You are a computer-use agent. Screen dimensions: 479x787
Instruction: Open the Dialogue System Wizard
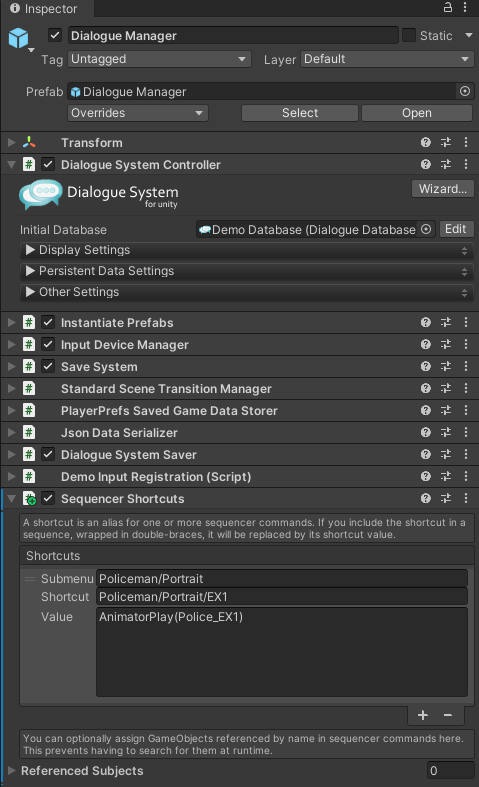coord(443,189)
